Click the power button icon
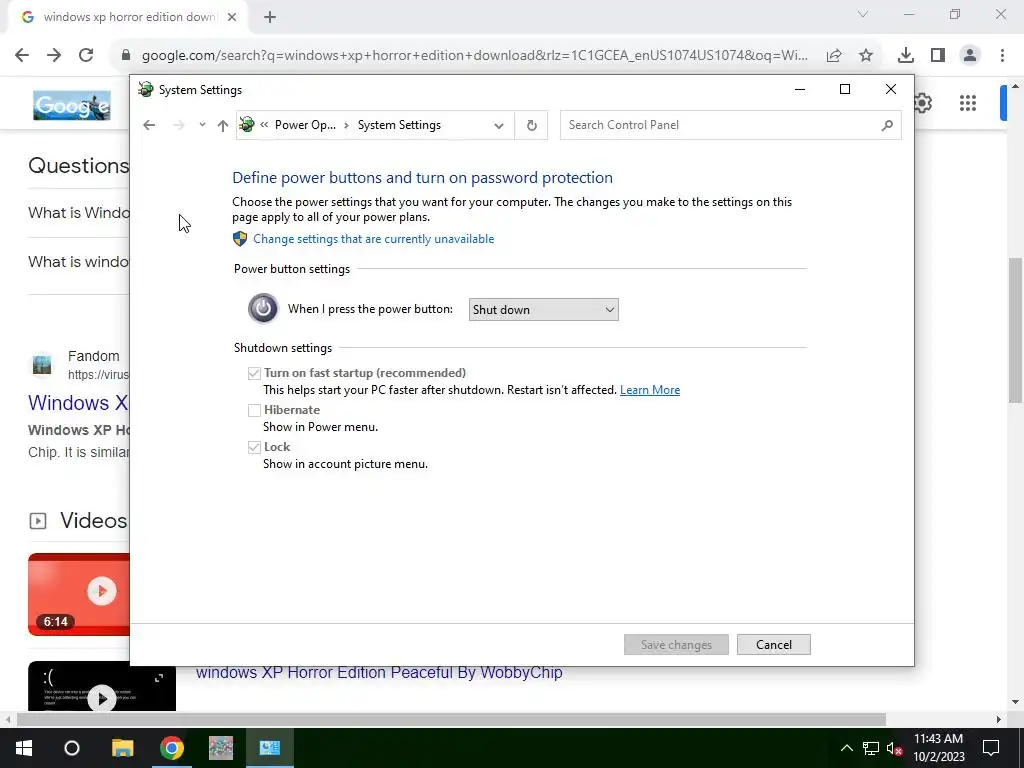 263,308
